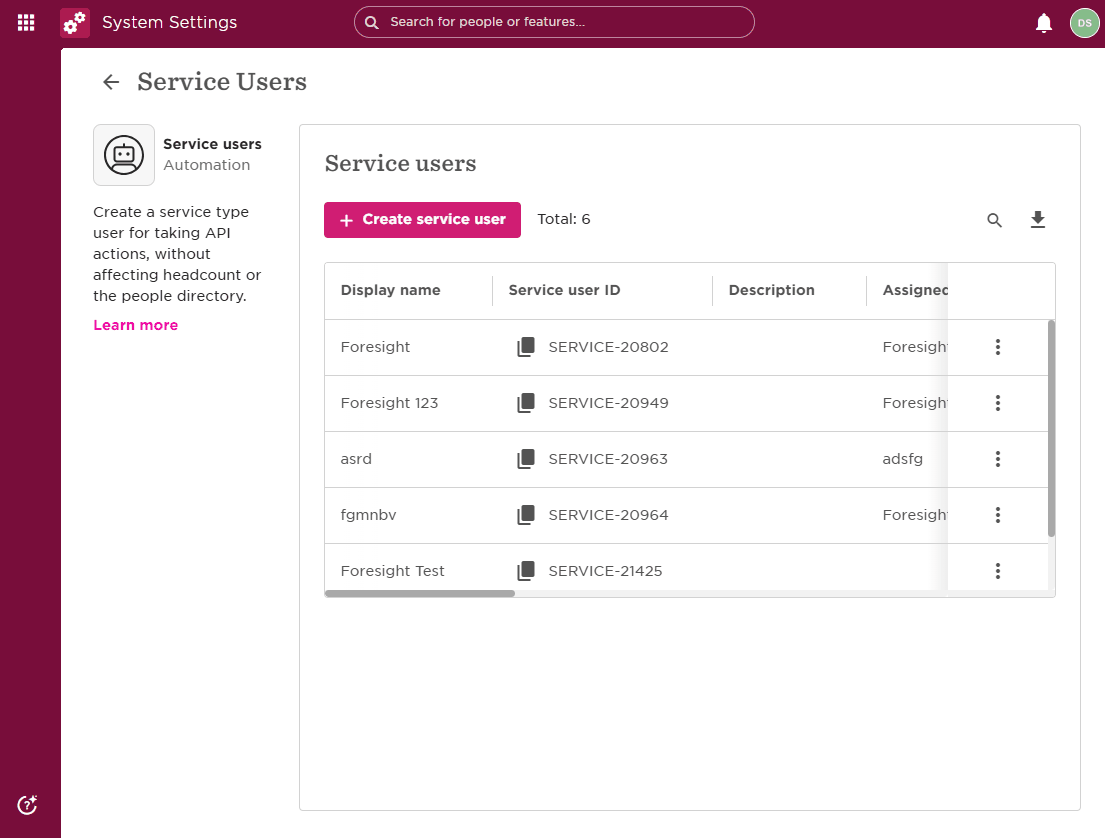Click the Automation subtitle in the side panel
This screenshot has width=1105, height=838.
pyautogui.click(x=206, y=165)
